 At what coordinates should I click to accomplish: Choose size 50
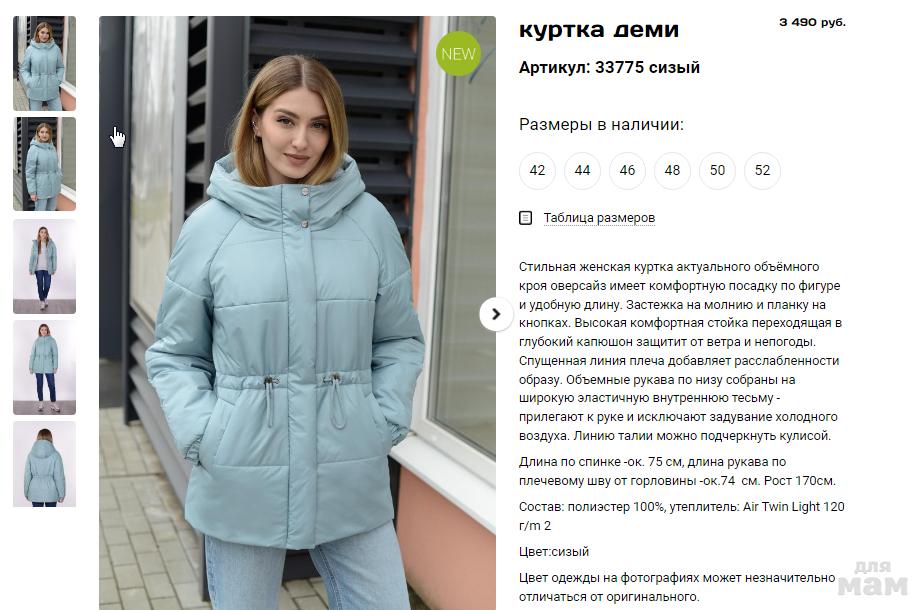tap(717, 171)
